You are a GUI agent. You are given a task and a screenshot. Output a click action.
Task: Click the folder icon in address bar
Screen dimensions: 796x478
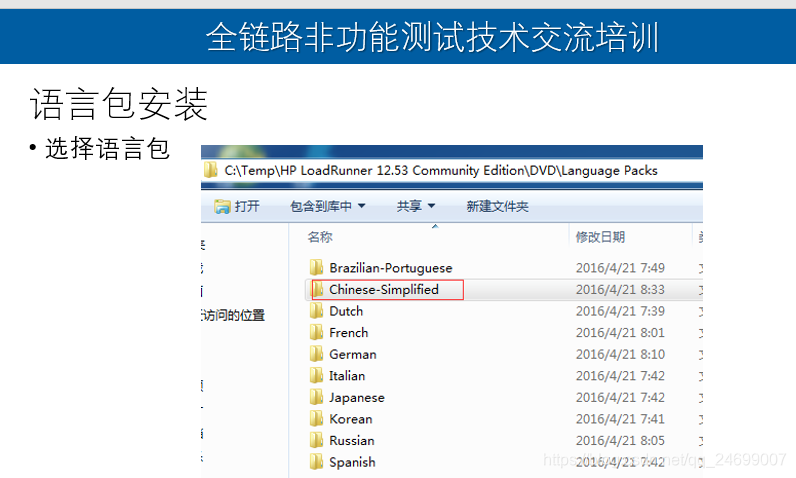click(211, 170)
